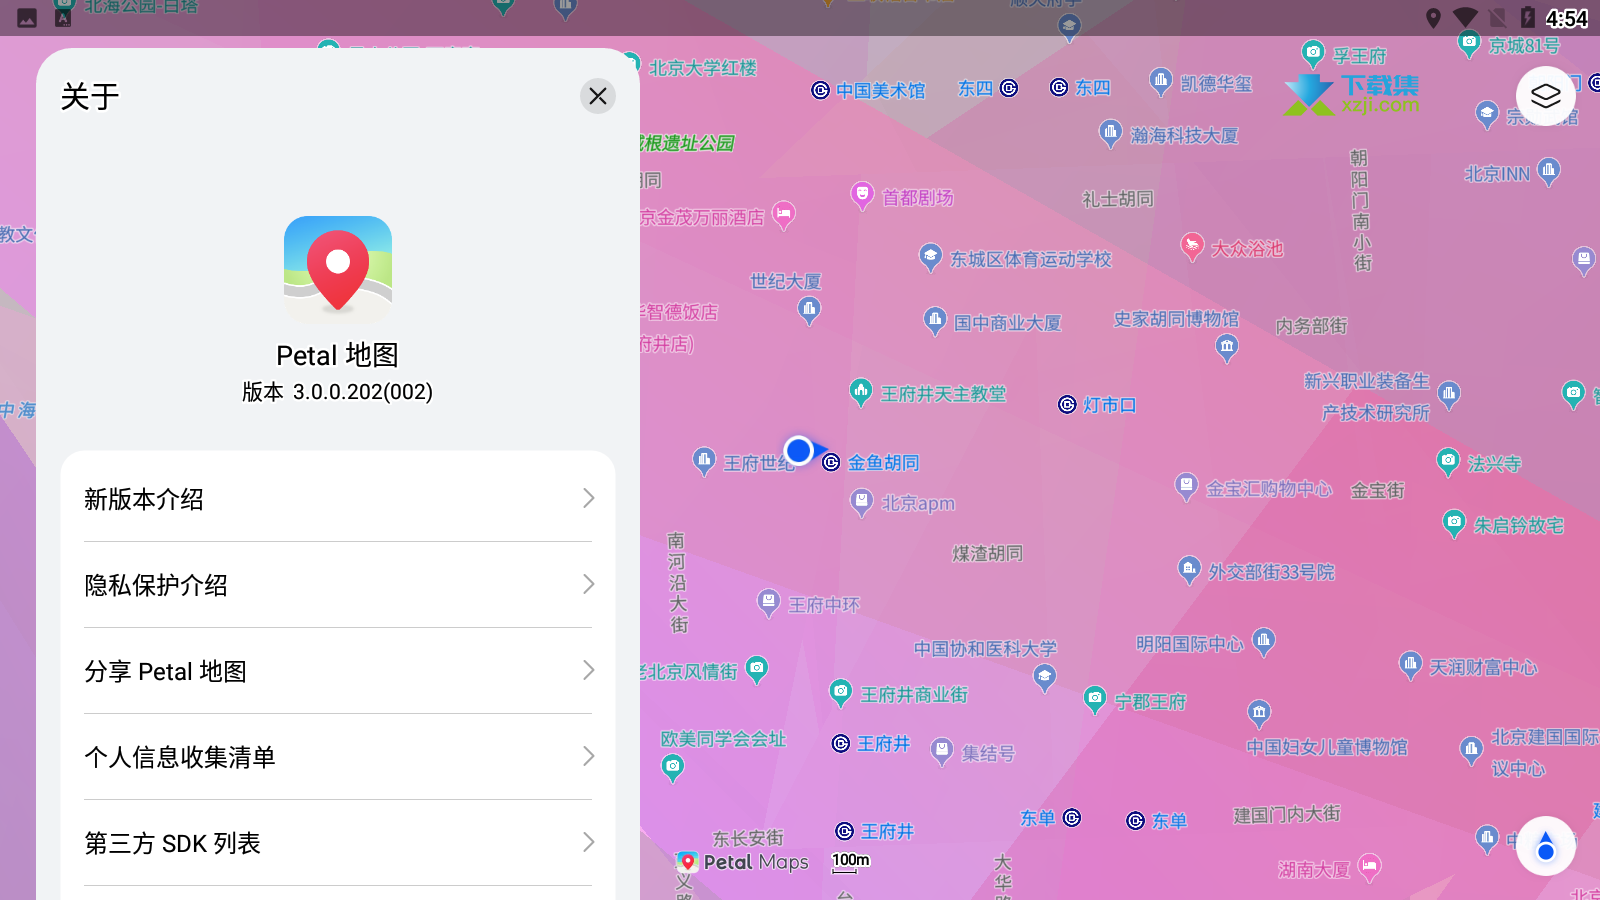
Task: Tap the 金宝汇购物中心 shopping marker
Action: pyautogui.click(x=1186, y=487)
